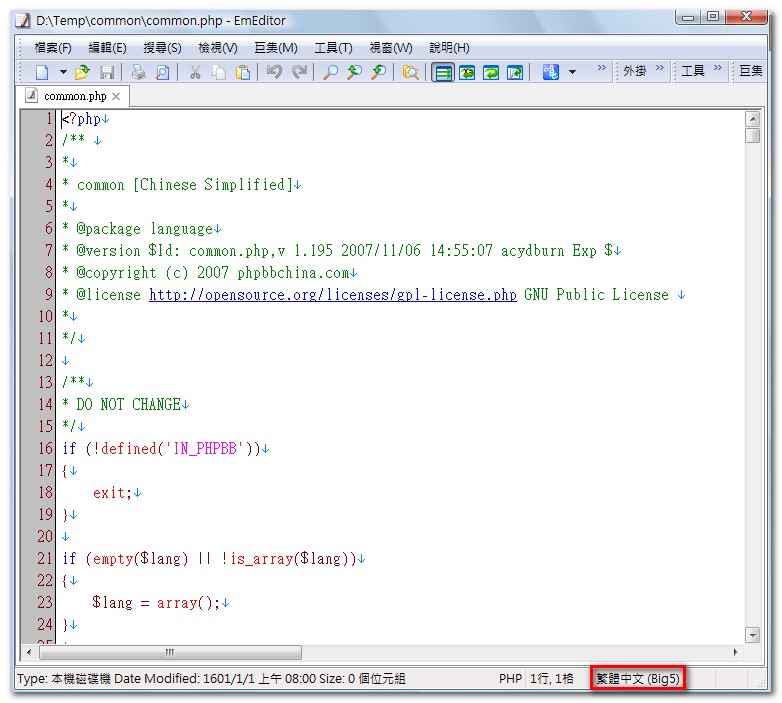Open the opensource.org gpl-license link
This screenshot has width=782, height=703.
point(333,295)
